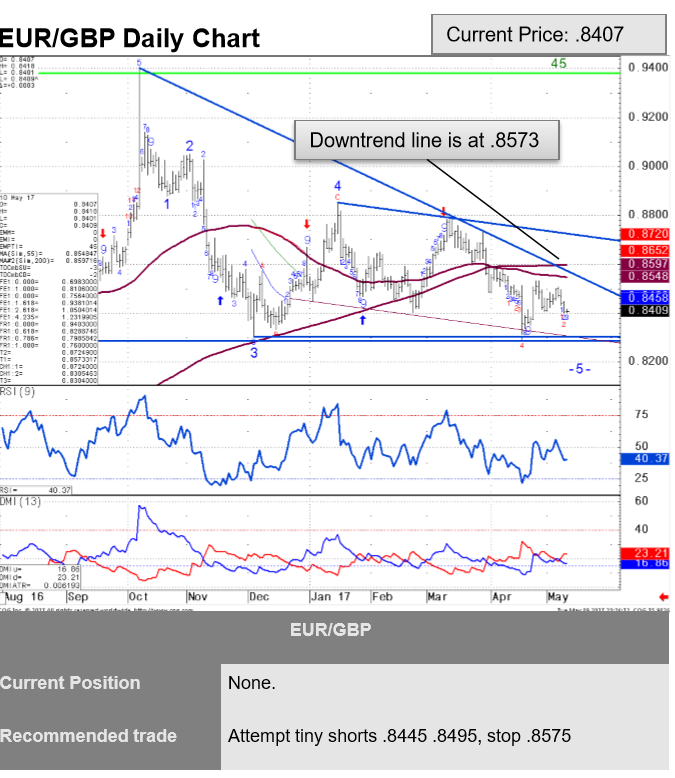
Task: Click the Current Price .8407 box
Action: (x=548, y=35)
